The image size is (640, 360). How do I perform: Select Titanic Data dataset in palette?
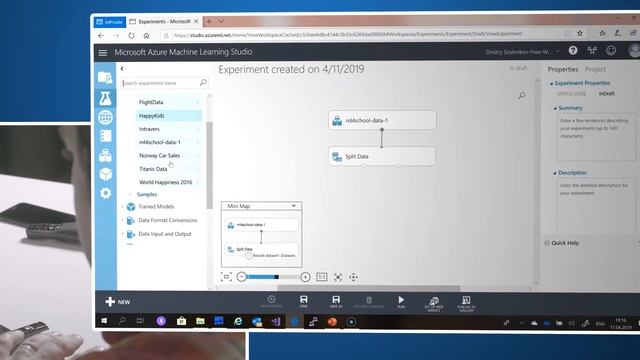168,169
